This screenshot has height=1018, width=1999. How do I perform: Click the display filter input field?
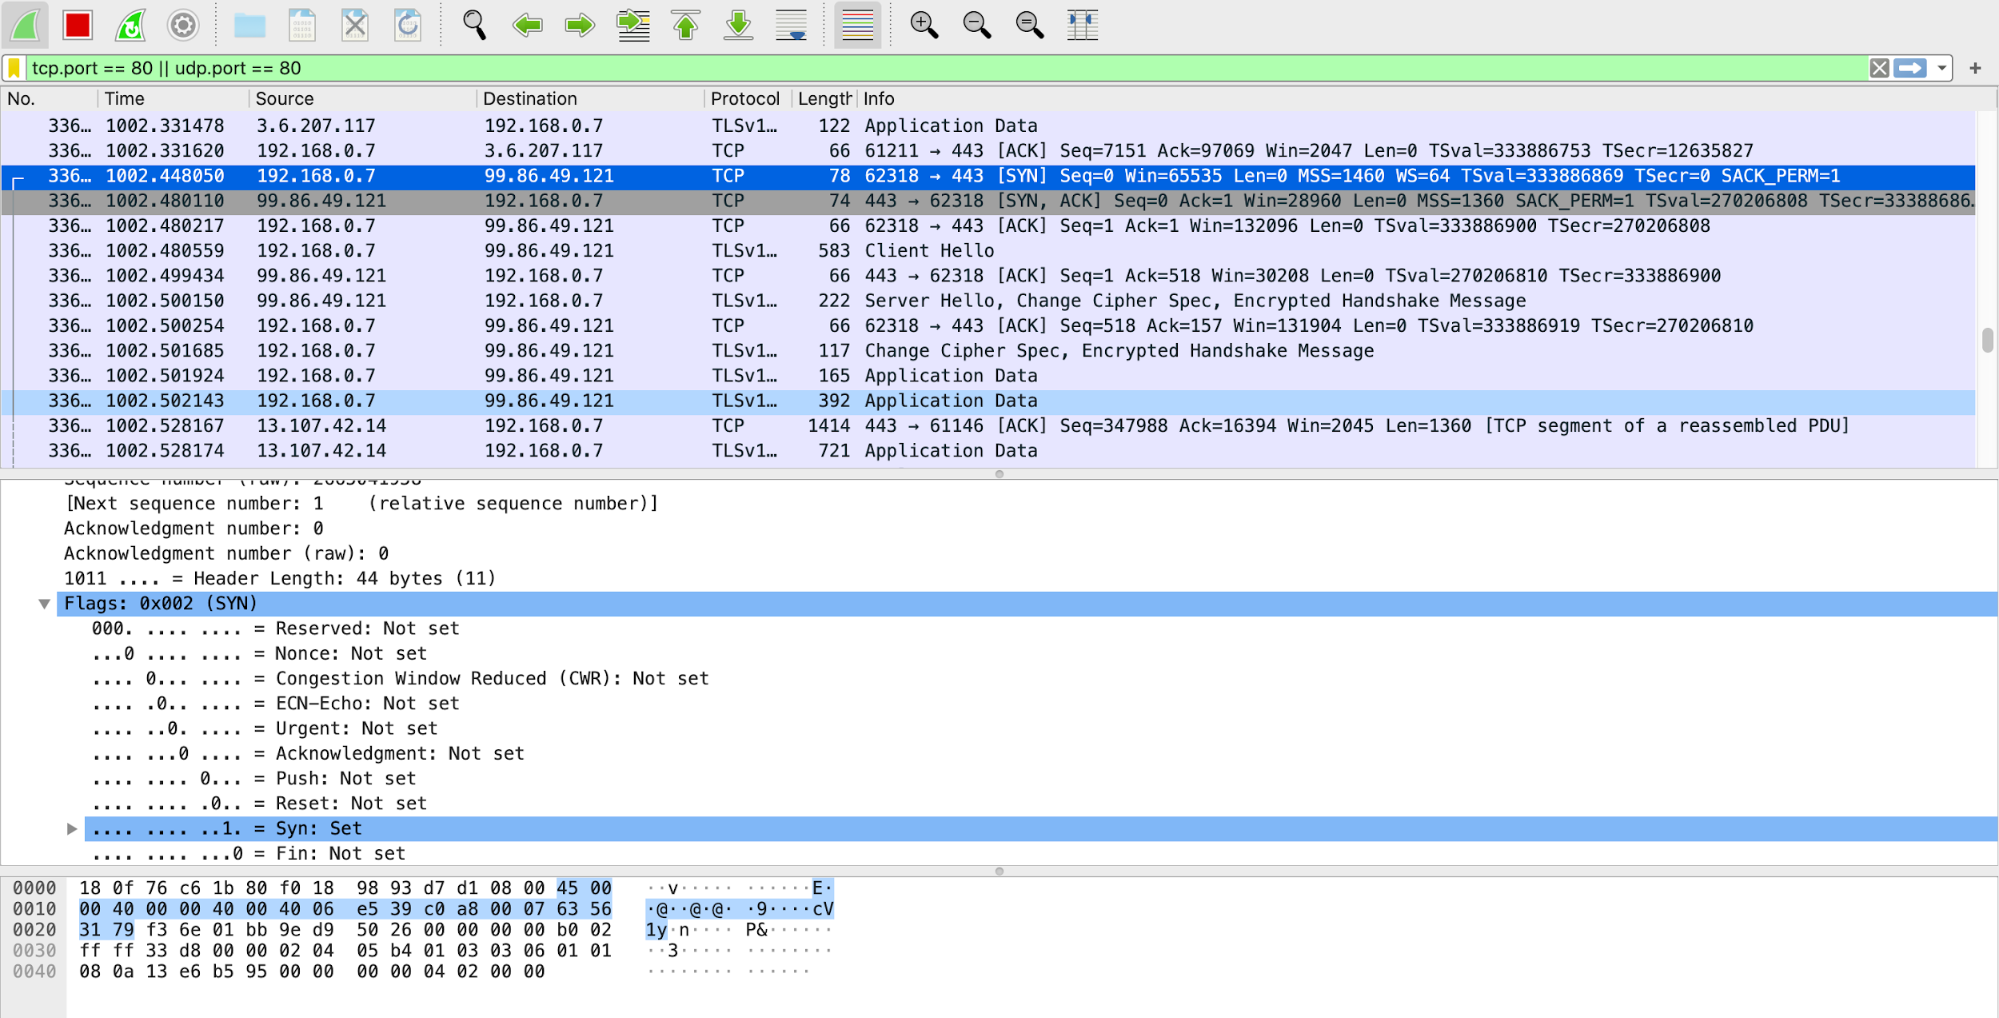pos(900,68)
